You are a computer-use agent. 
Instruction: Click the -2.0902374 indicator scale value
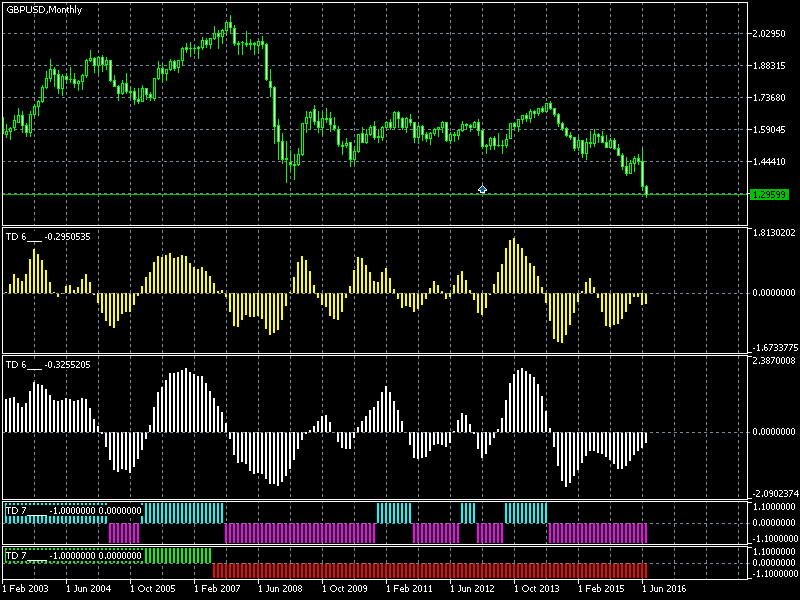[773, 494]
